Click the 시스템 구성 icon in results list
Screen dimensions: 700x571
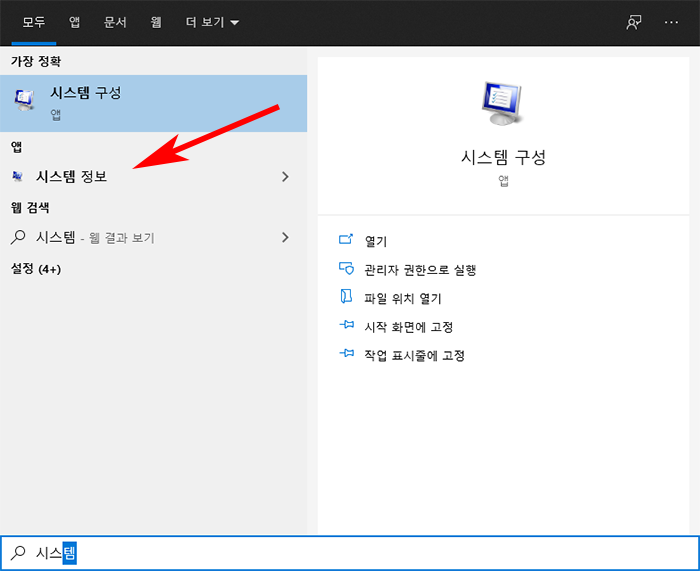[25, 100]
